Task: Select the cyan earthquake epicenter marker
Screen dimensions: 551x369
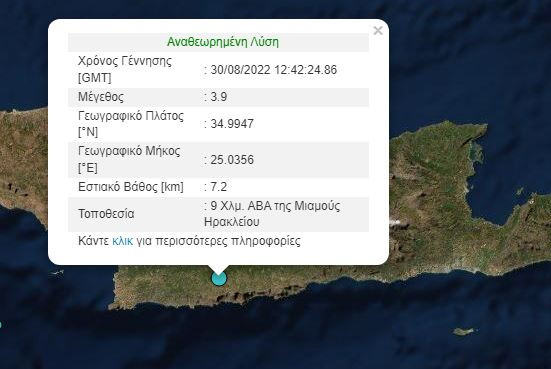Action: (x=219, y=278)
